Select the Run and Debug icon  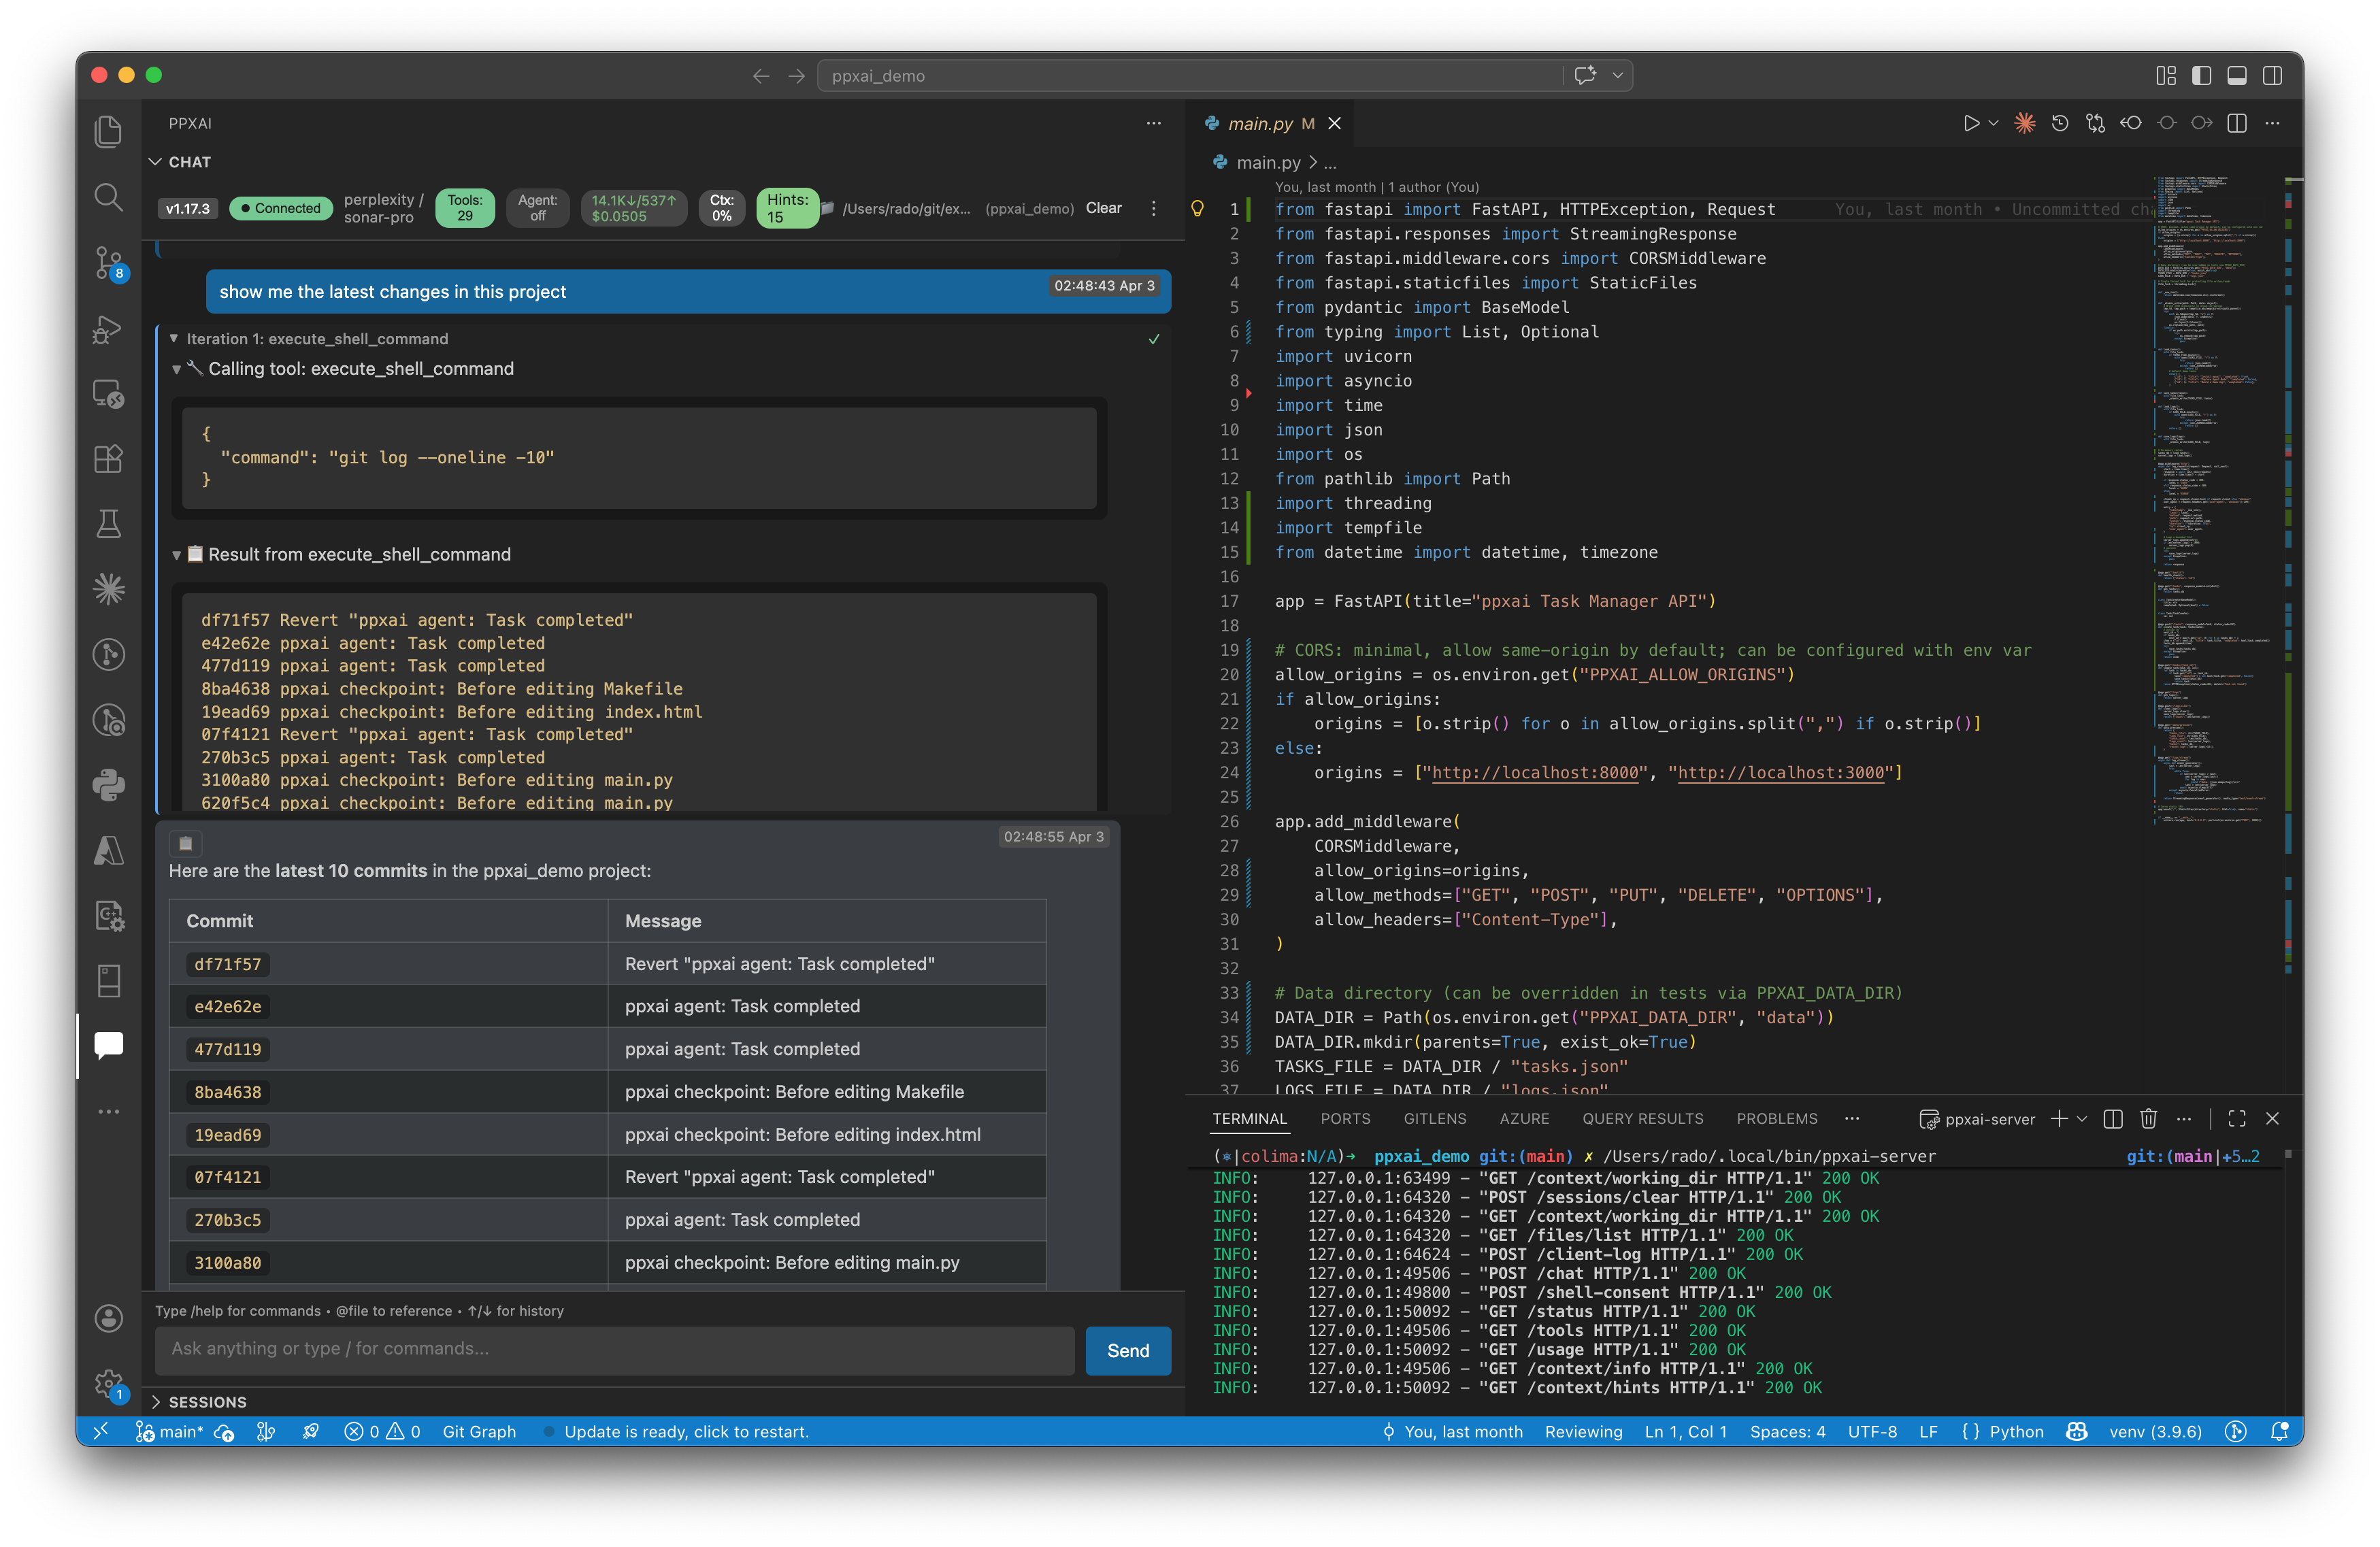[x=108, y=330]
